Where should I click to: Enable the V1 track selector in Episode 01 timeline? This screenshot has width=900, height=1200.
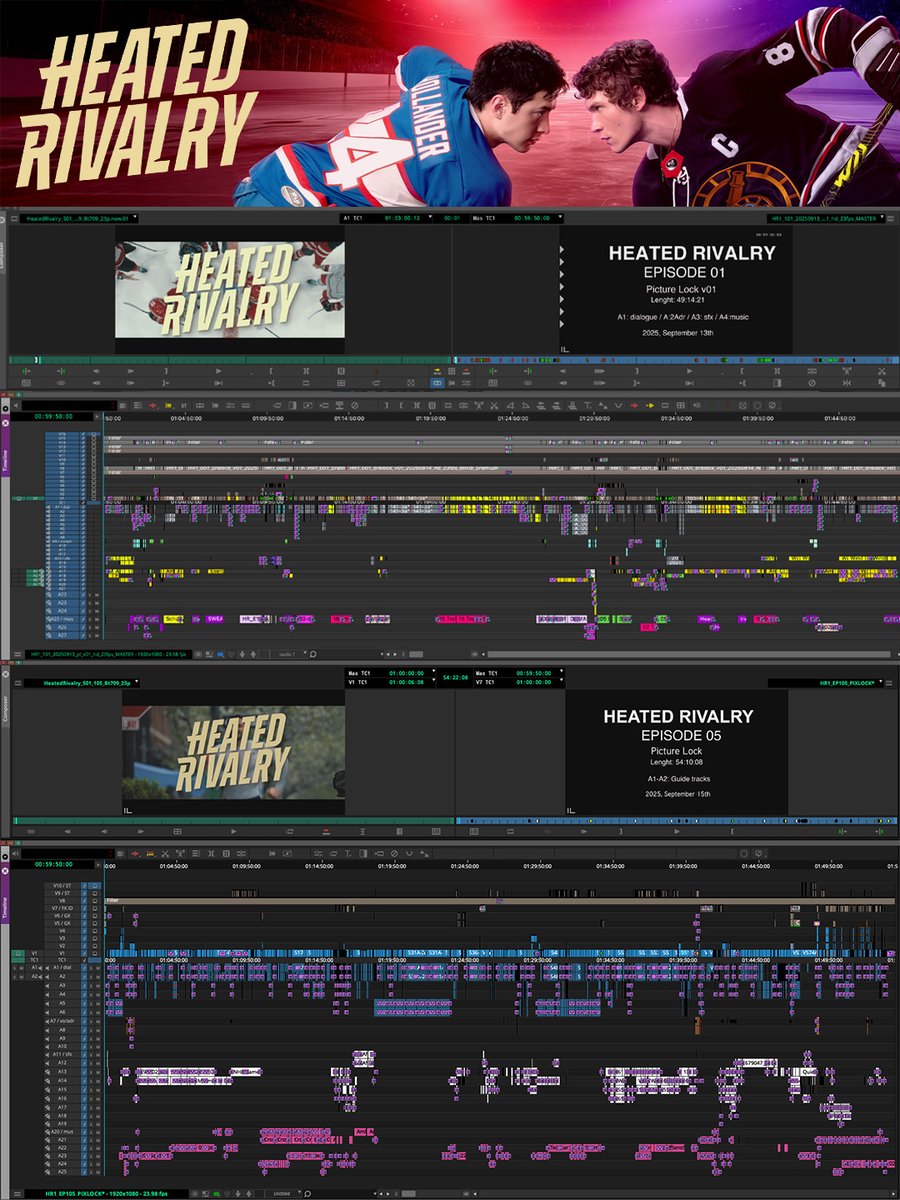tap(60, 497)
